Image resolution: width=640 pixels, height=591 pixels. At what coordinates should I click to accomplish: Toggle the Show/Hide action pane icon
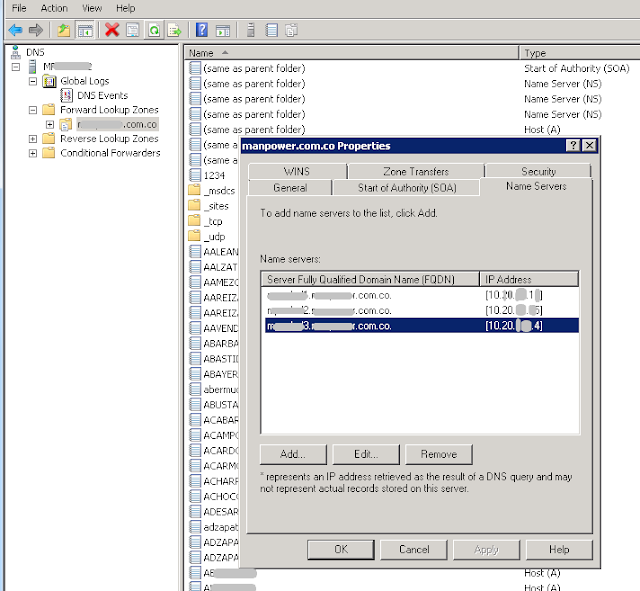click(223, 30)
